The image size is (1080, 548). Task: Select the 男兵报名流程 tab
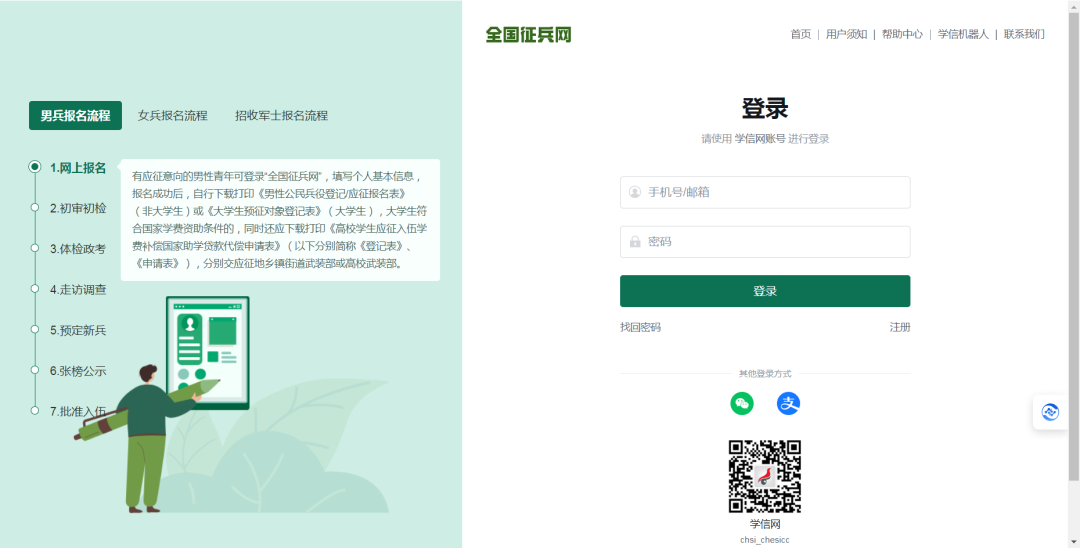[75, 116]
